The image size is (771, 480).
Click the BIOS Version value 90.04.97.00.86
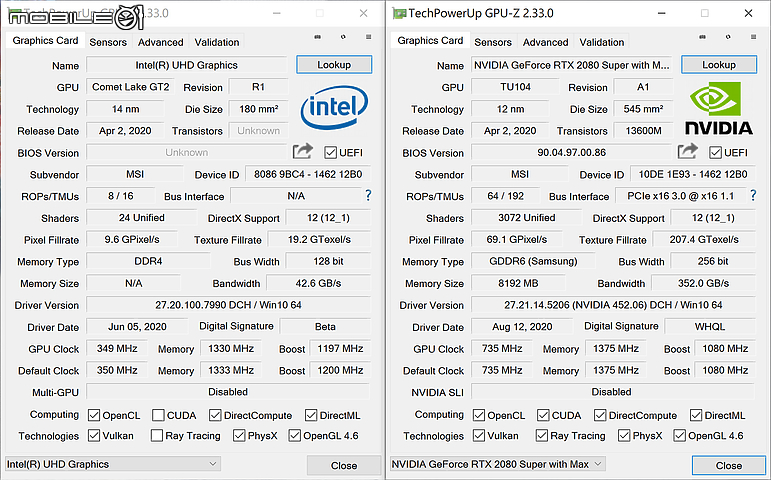click(571, 152)
